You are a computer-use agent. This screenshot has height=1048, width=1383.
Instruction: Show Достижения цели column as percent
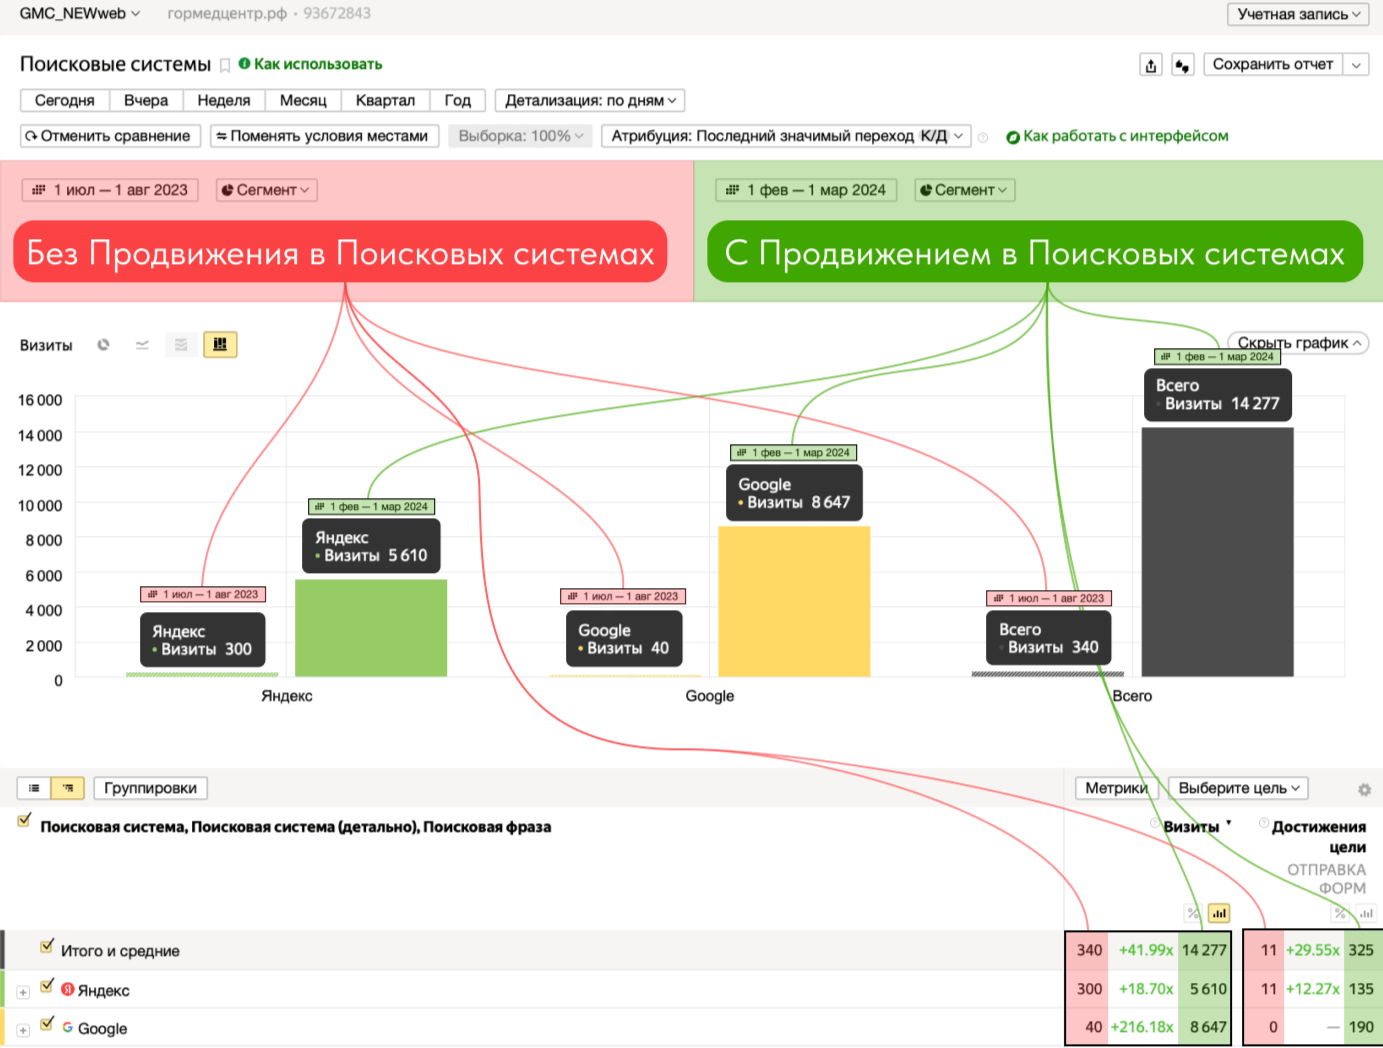(1341, 913)
